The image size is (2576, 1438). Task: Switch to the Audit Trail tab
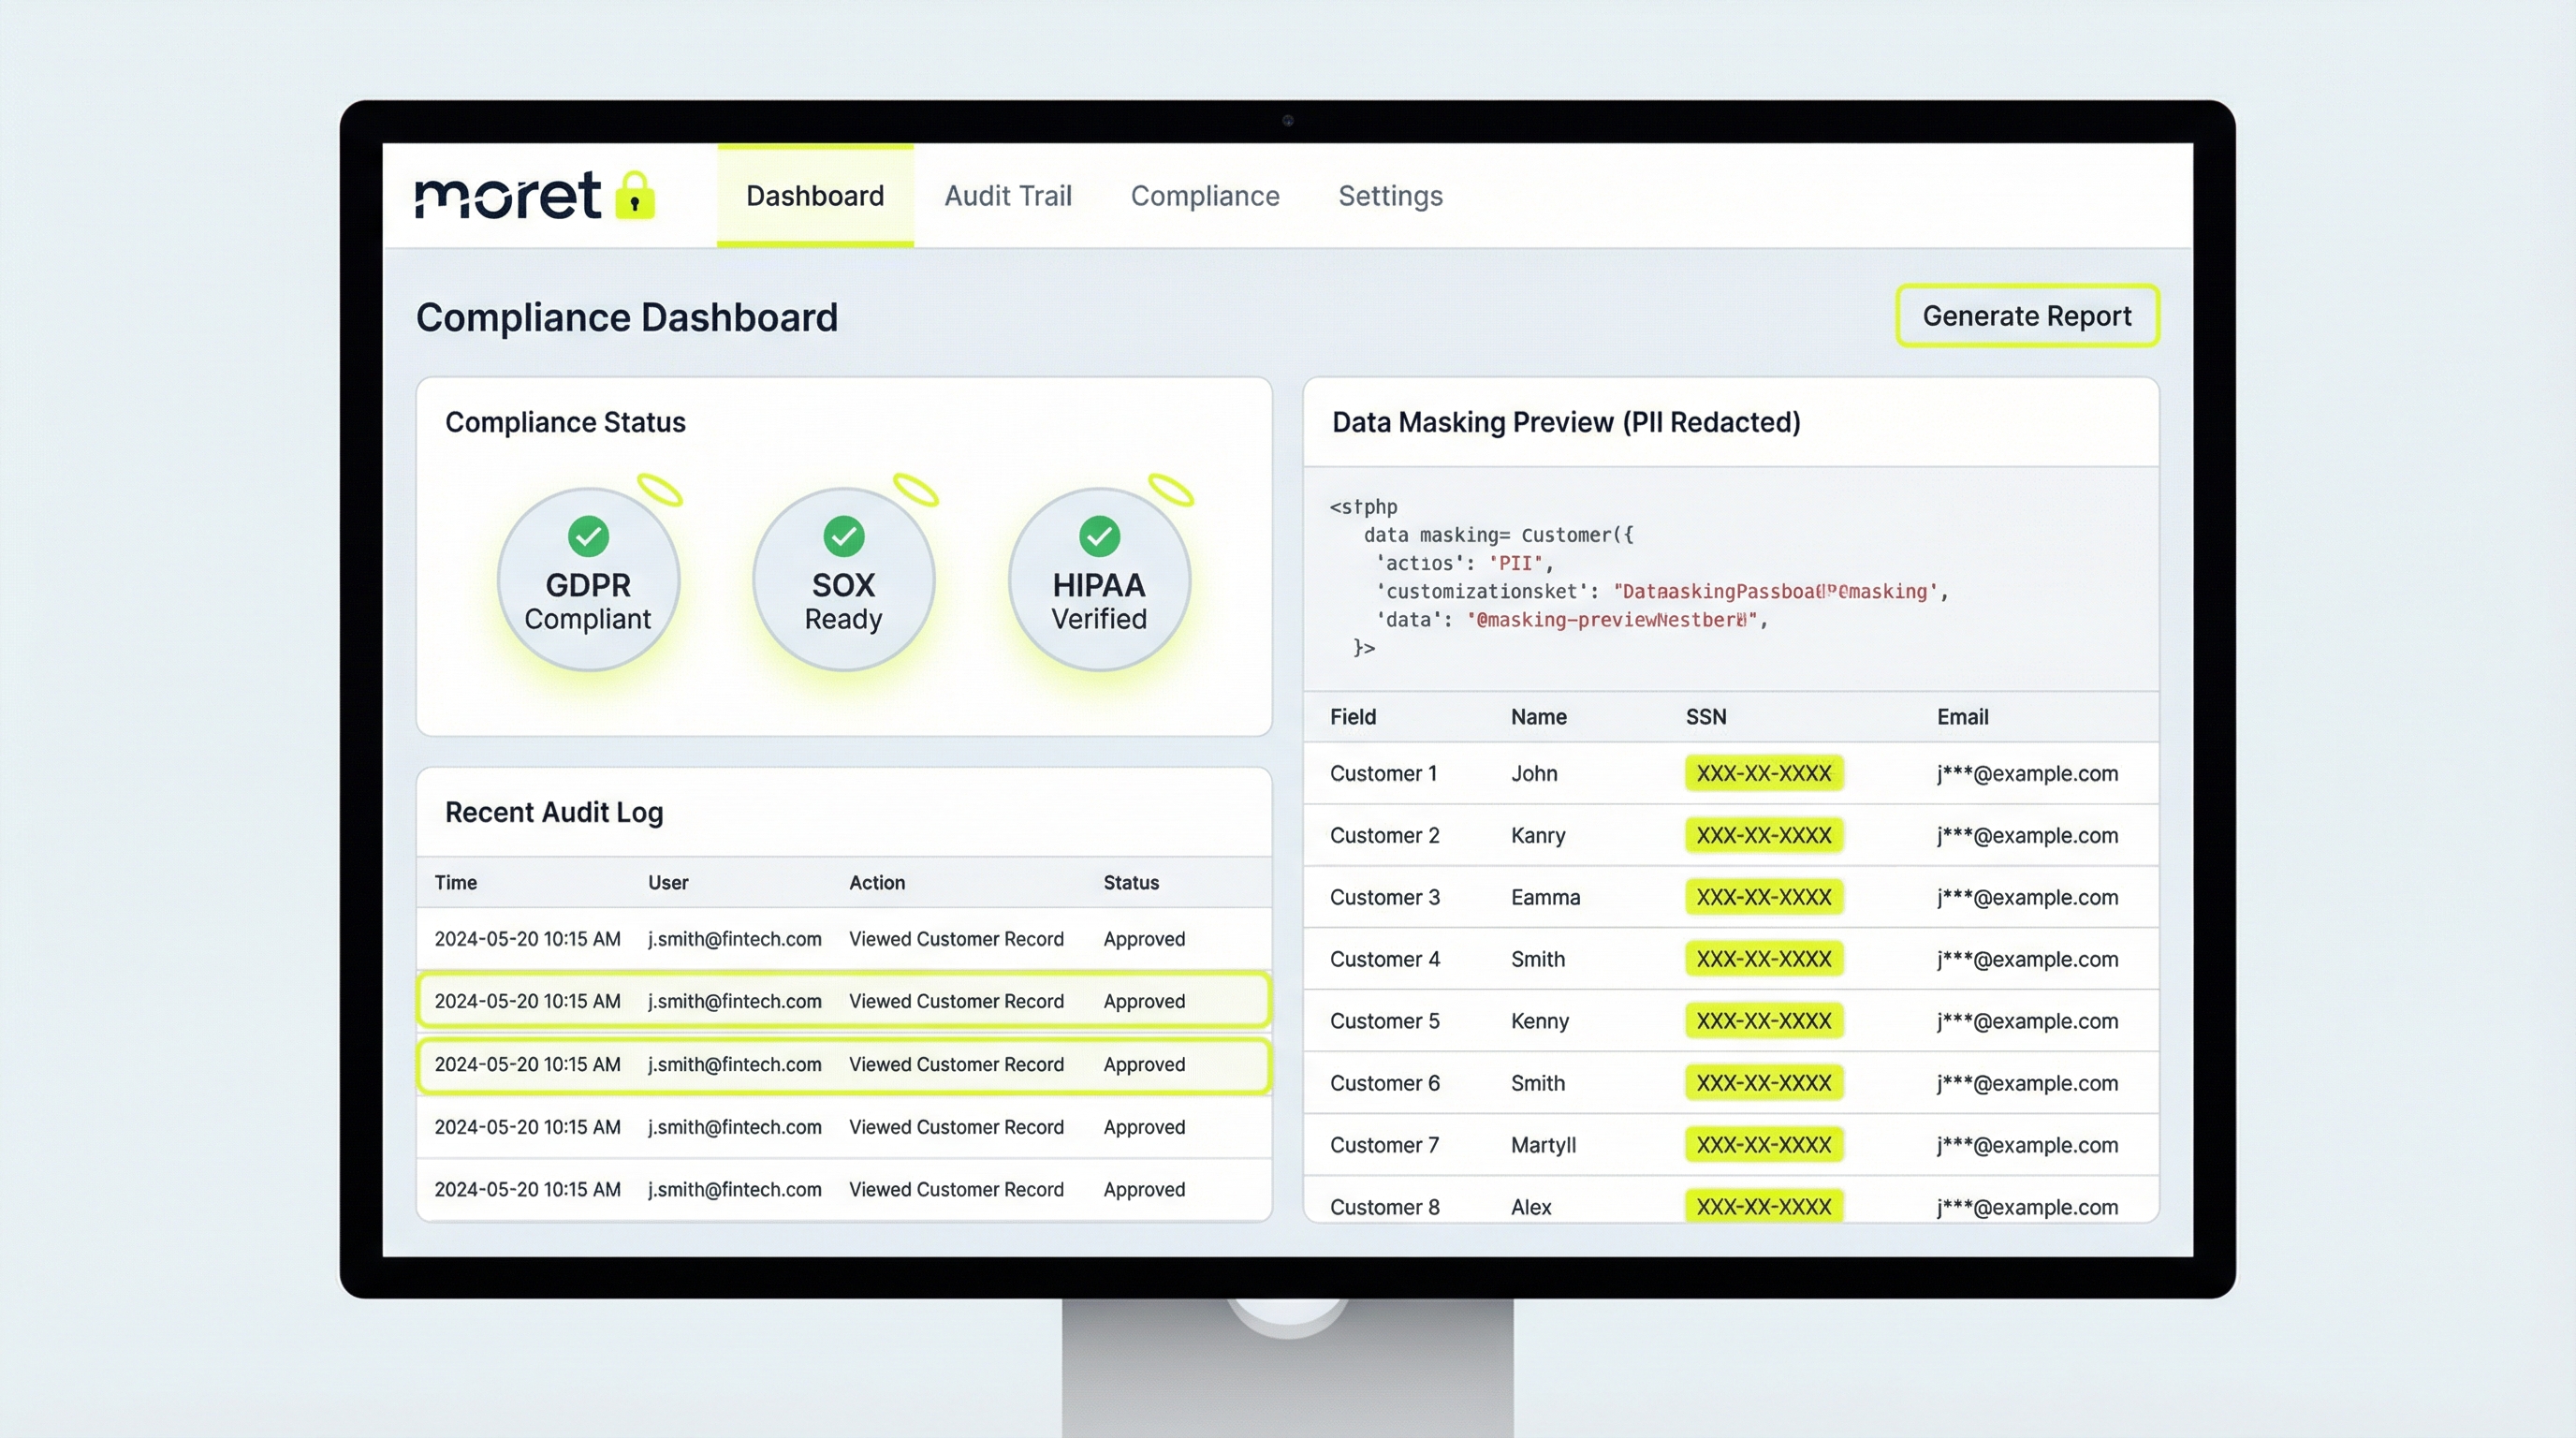[x=1007, y=196]
